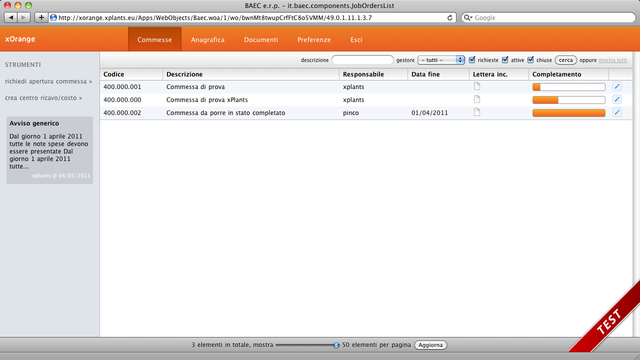The width and height of the screenshot is (640, 360).
Task: Open the Documenti tab
Action: (261, 40)
